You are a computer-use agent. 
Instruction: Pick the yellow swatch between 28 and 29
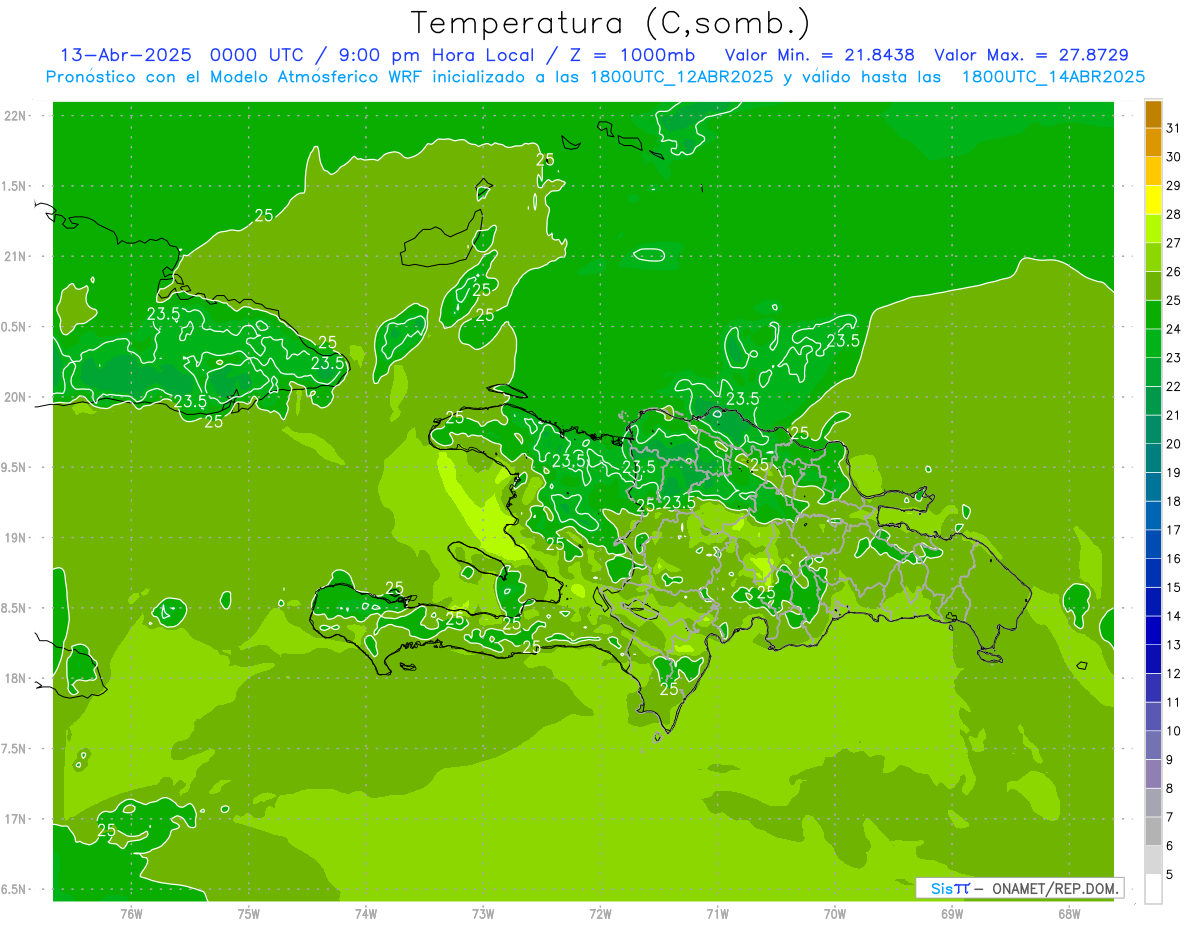[x=1153, y=200]
